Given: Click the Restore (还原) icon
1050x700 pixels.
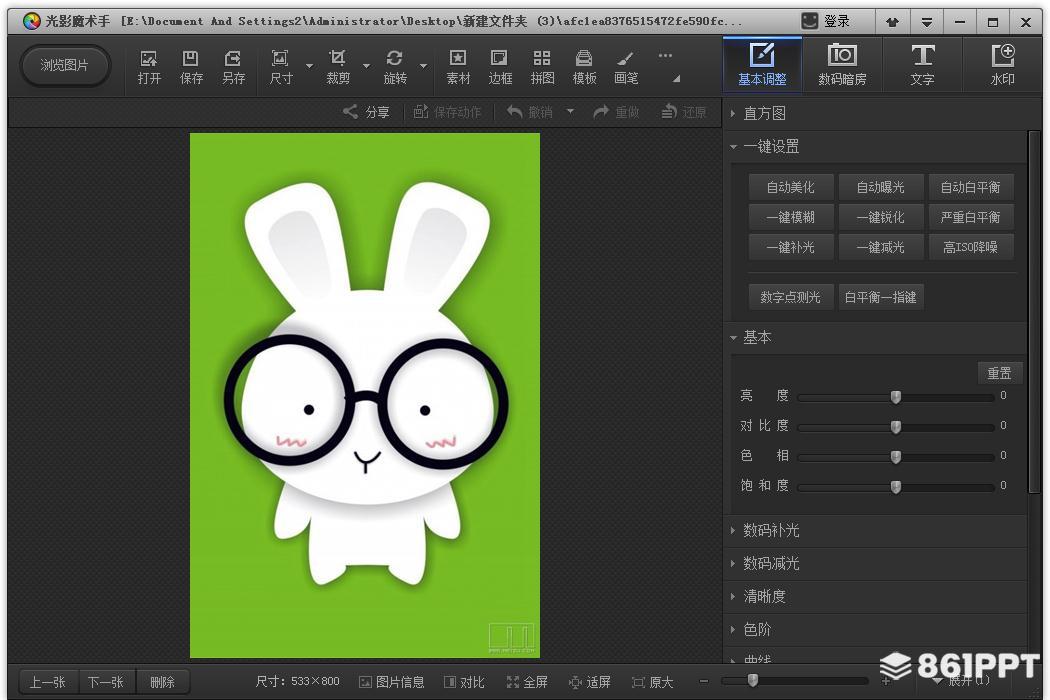Looking at the screenshot, I should (x=669, y=111).
